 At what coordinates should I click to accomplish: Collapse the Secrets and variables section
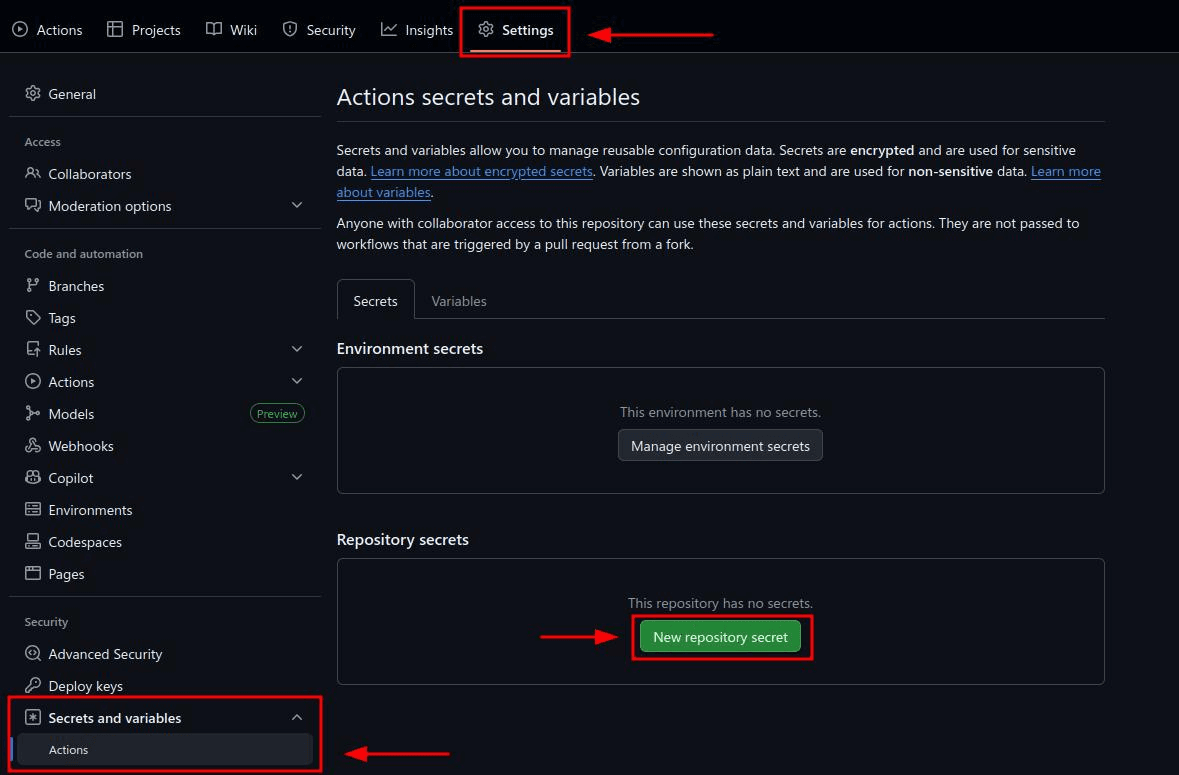click(297, 718)
